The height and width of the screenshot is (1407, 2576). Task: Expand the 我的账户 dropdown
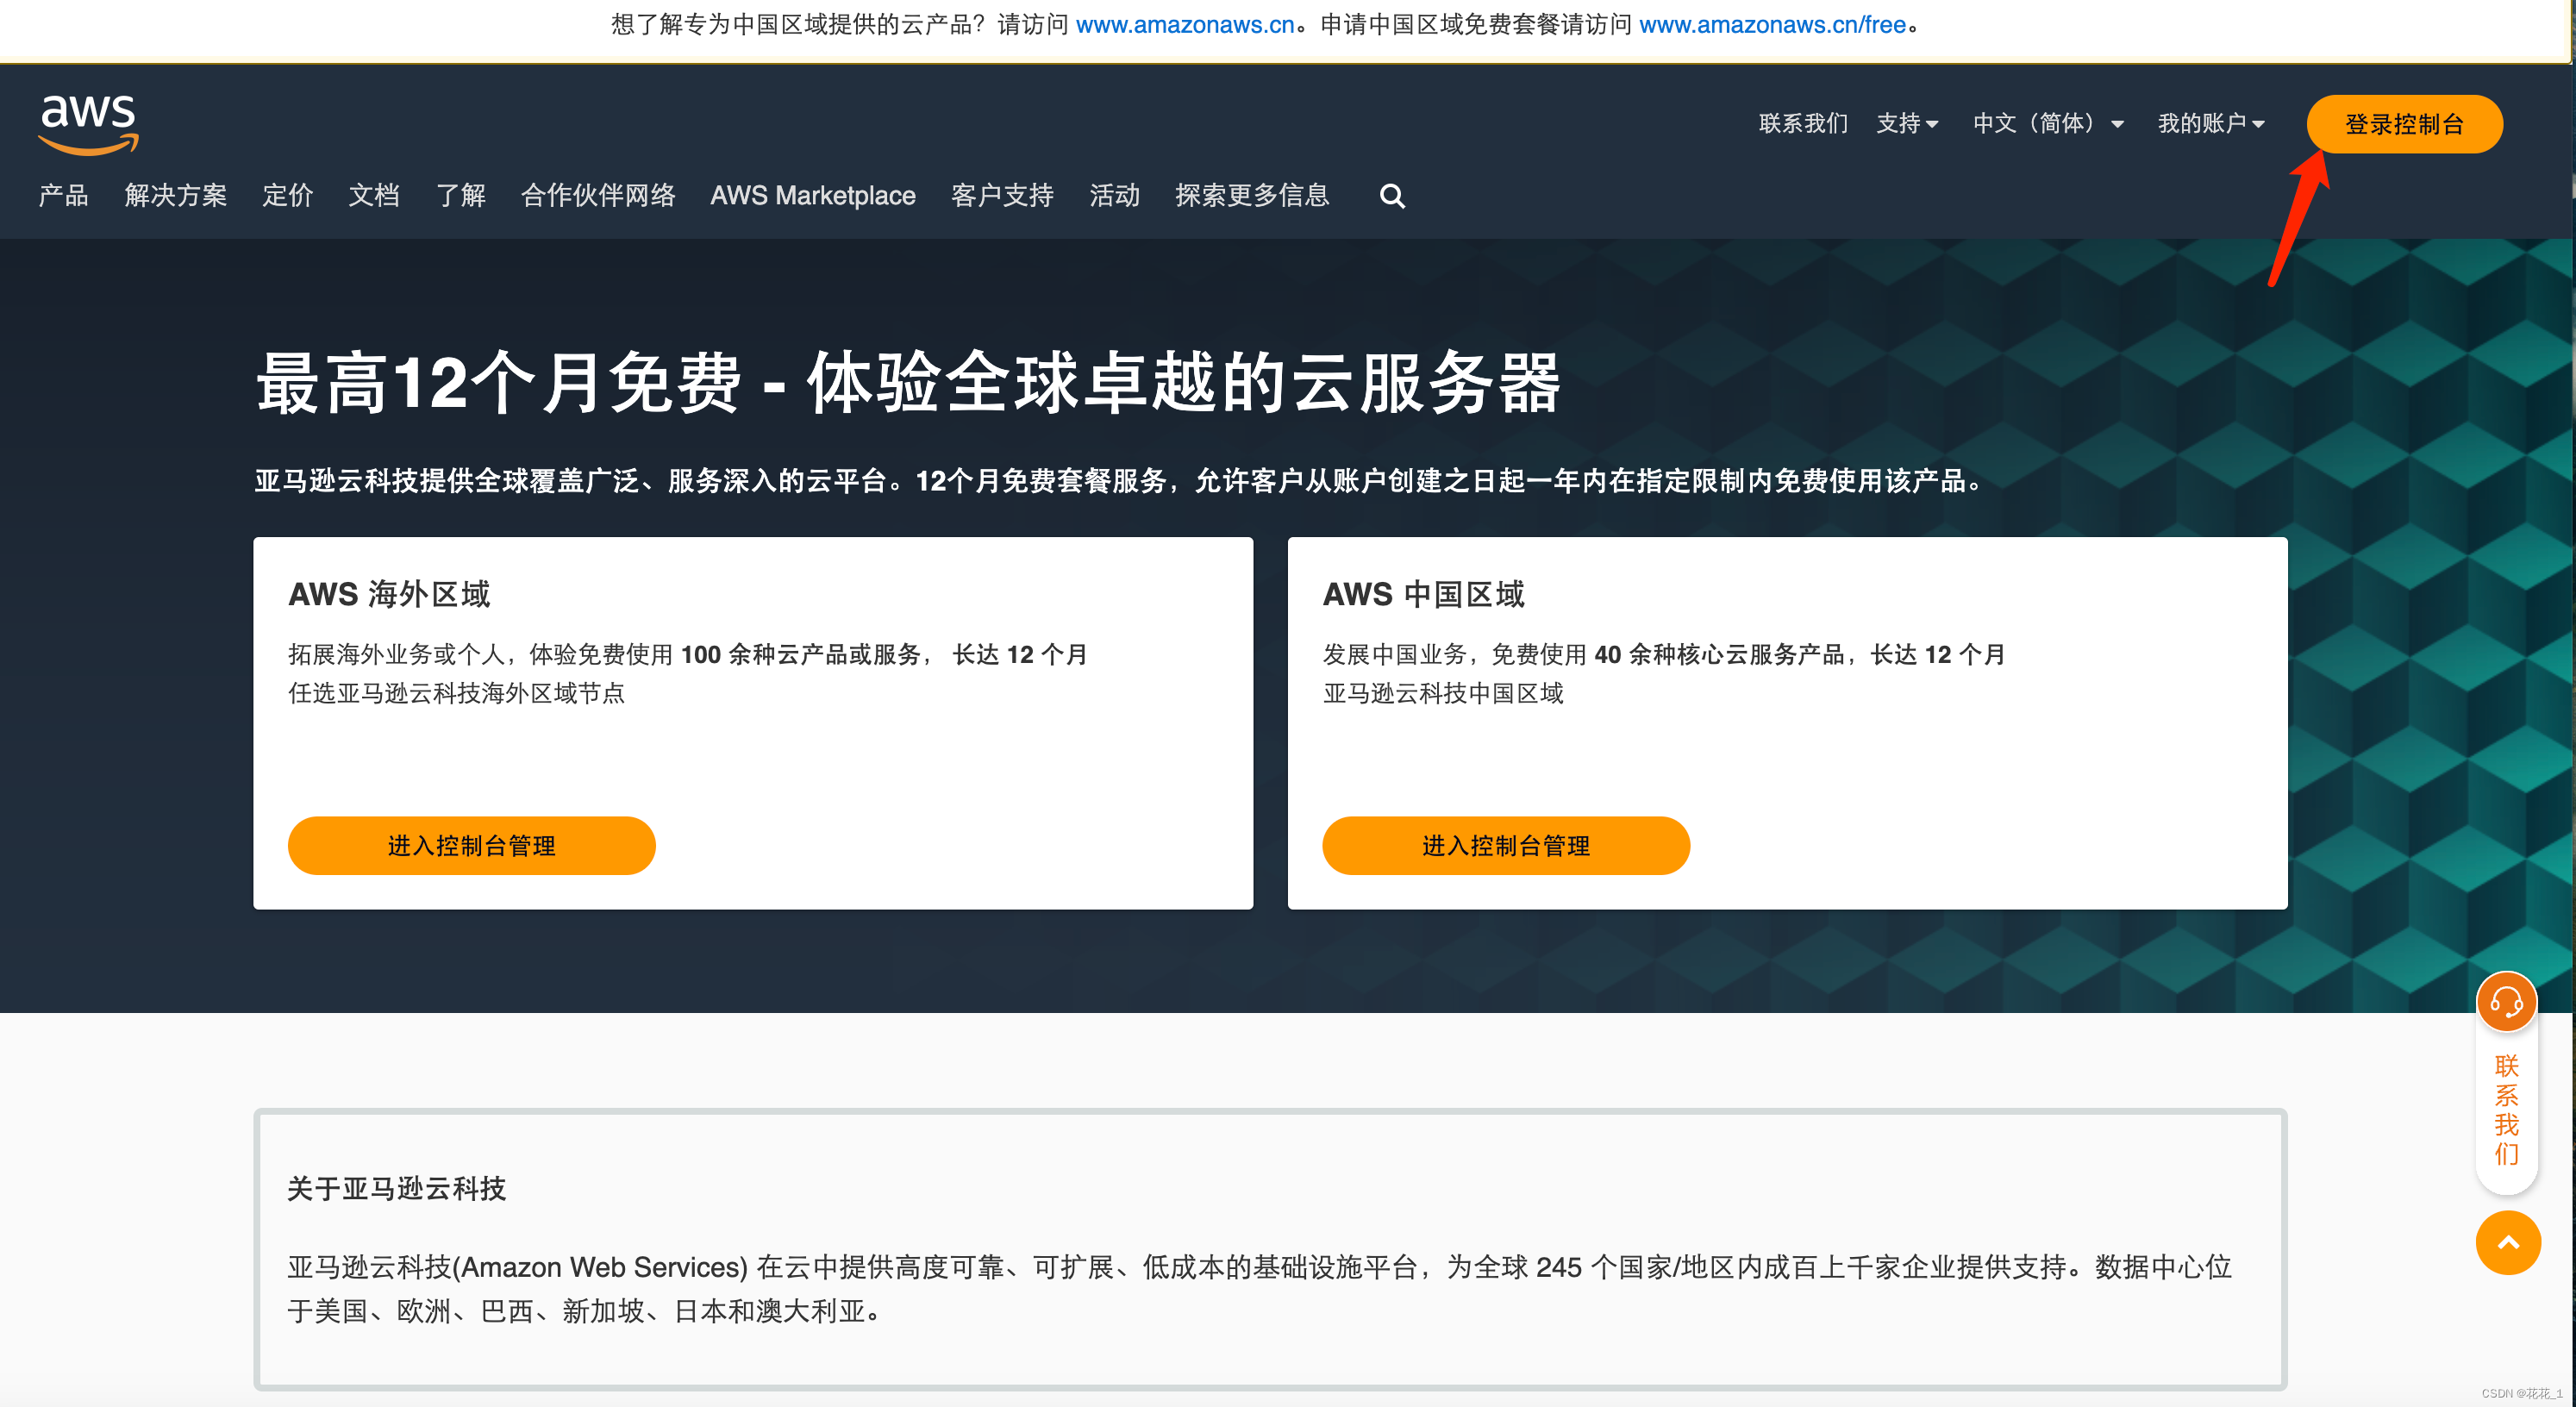click(2210, 123)
